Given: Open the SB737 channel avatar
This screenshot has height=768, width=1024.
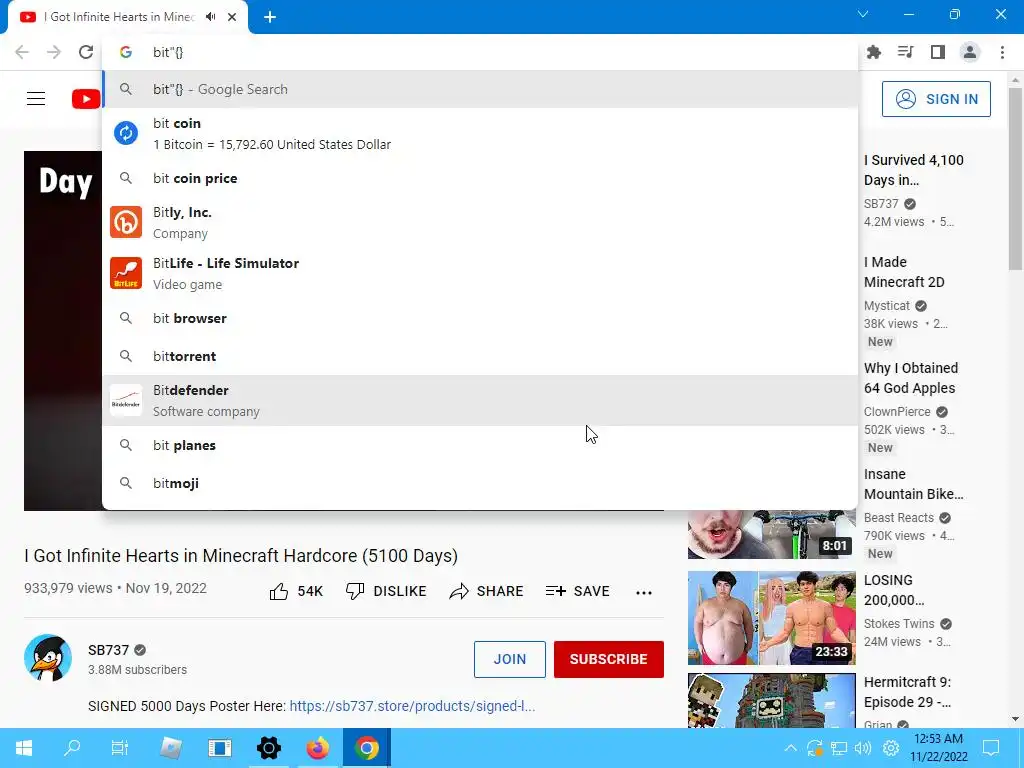Looking at the screenshot, I should tap(48, 658).
